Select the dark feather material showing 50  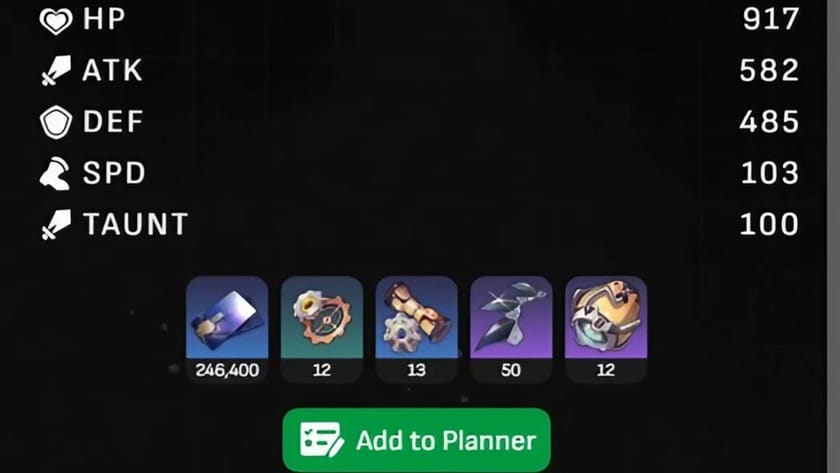click(511, 328)
